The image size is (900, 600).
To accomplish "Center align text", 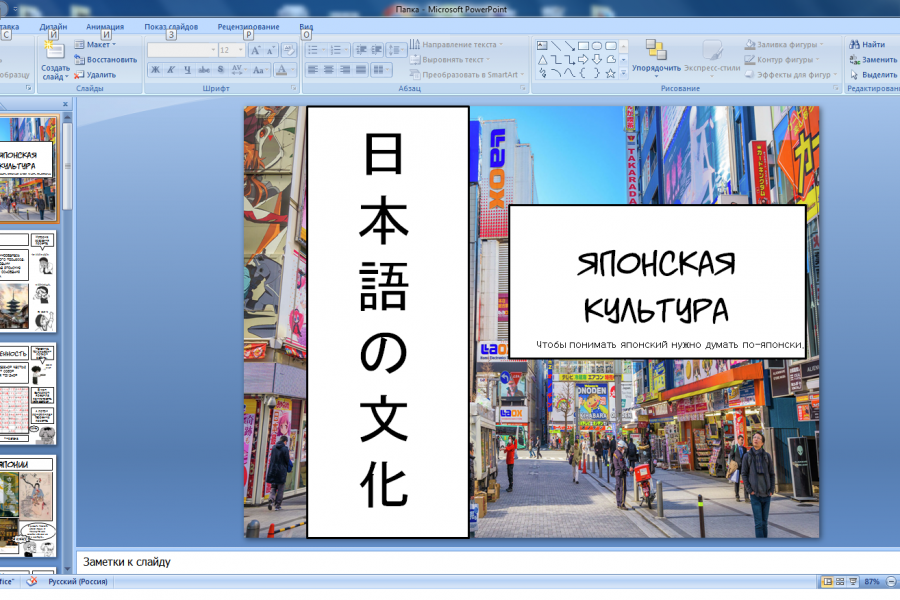I will click(329, 69).
